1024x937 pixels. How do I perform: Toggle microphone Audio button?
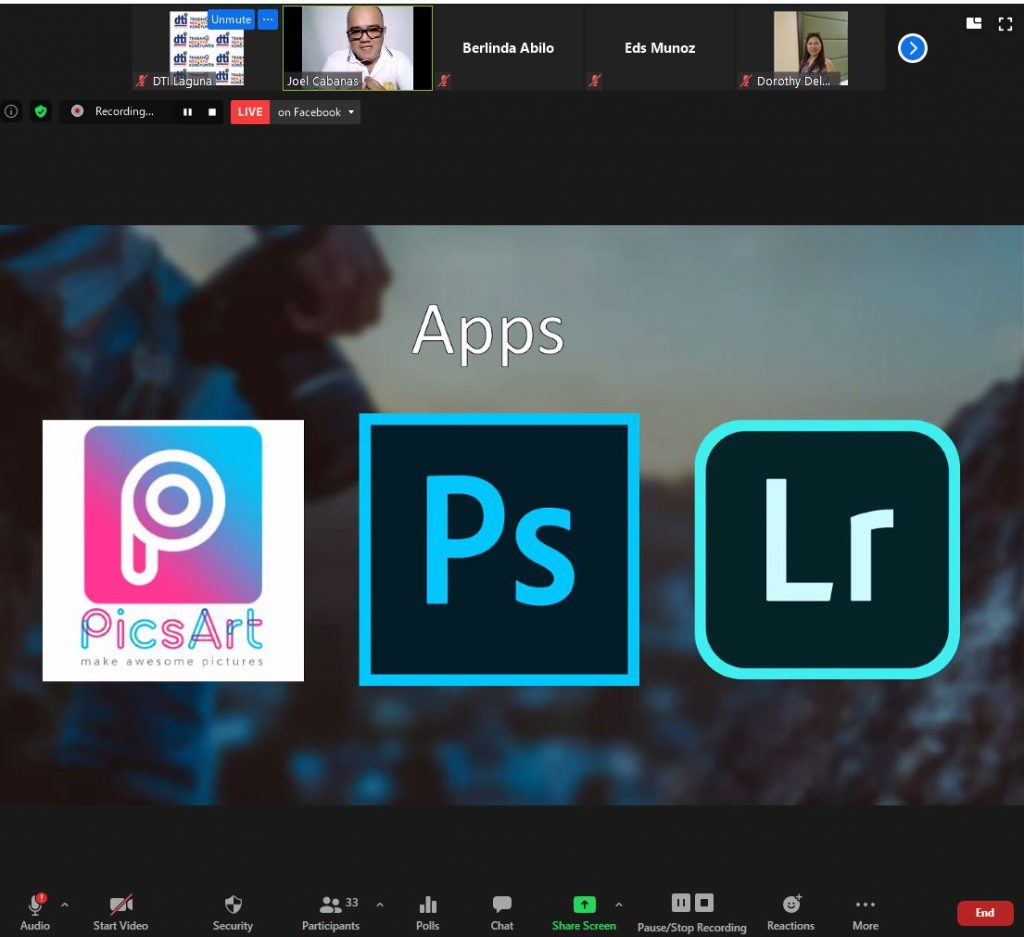[35, 905]
